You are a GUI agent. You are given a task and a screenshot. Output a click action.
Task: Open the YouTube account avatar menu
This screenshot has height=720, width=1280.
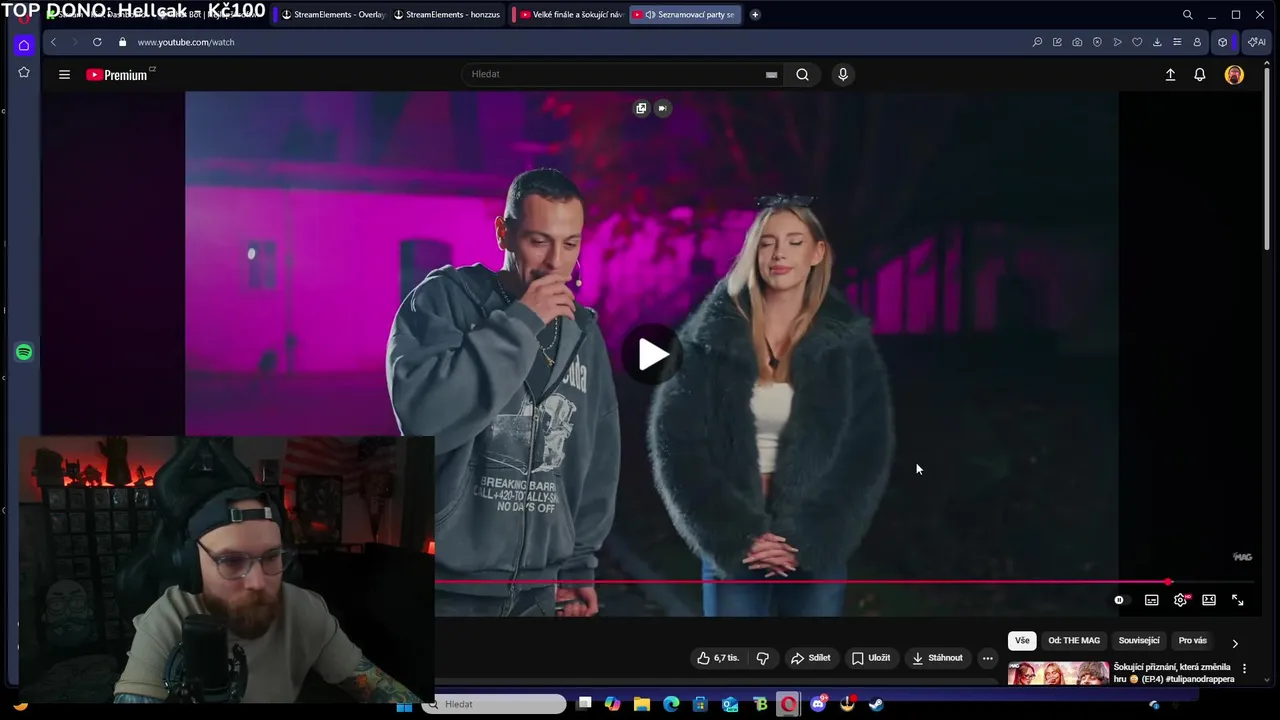1234,74
